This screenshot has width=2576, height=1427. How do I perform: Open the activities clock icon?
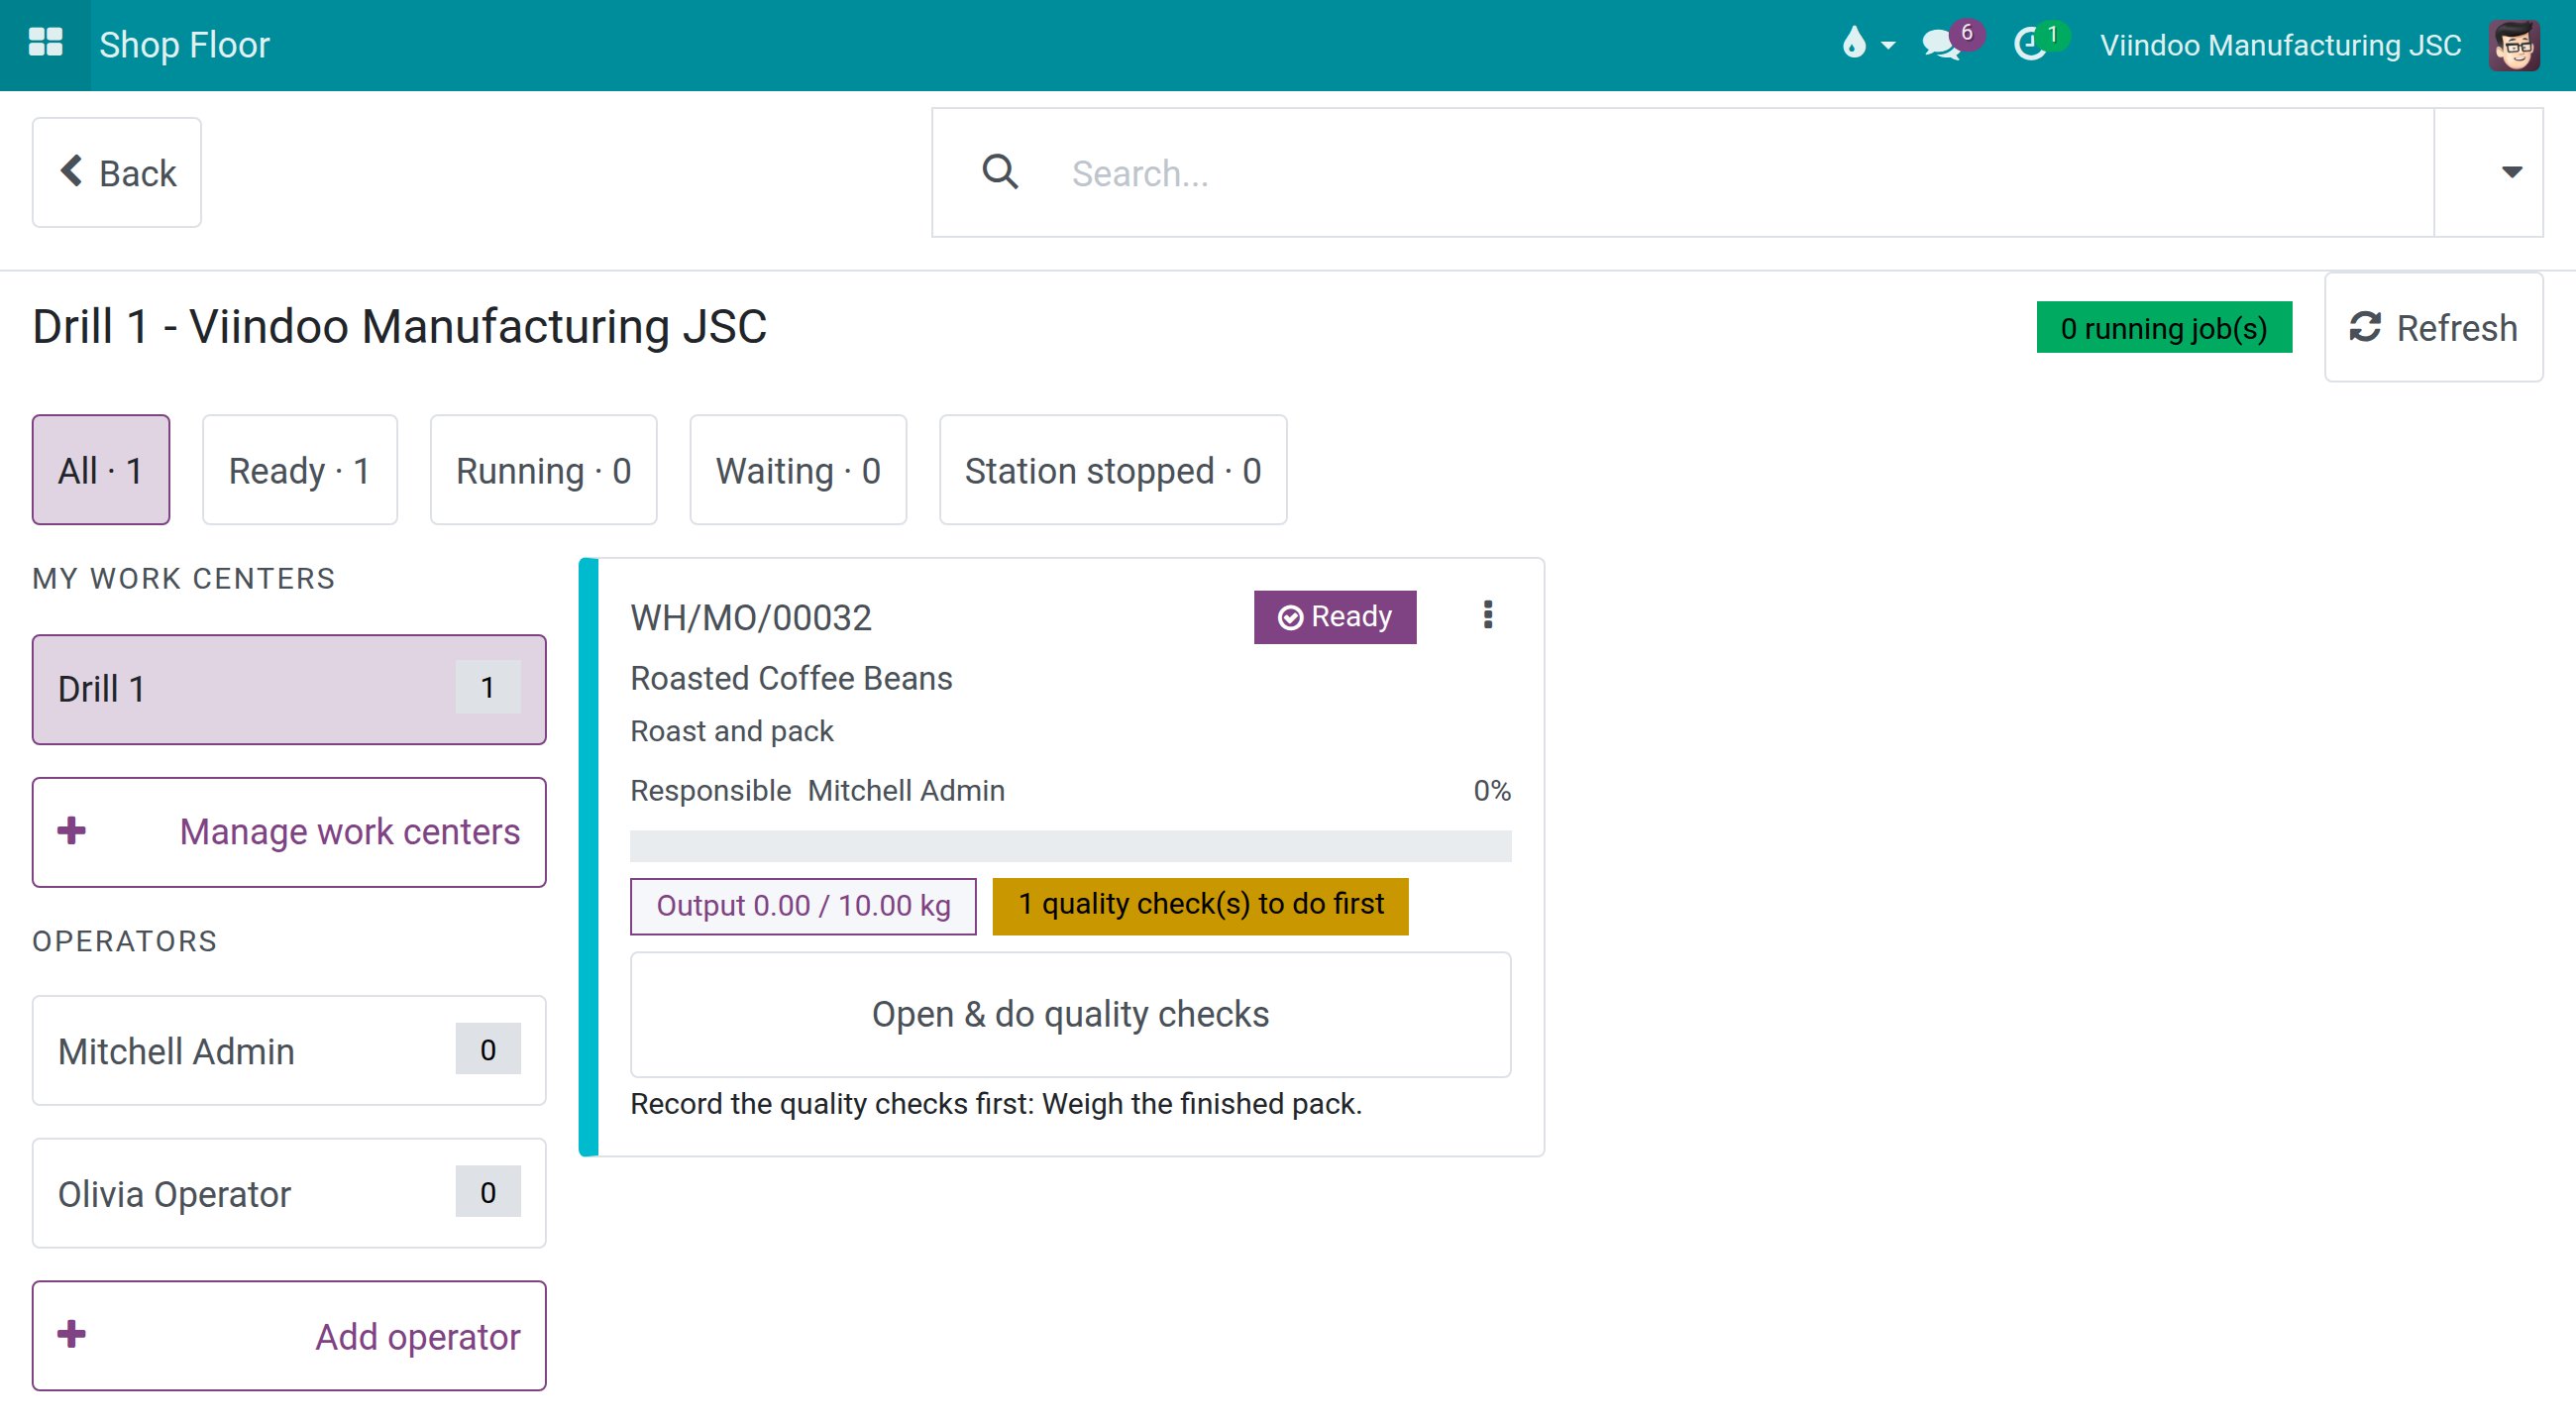[2039, 43]
